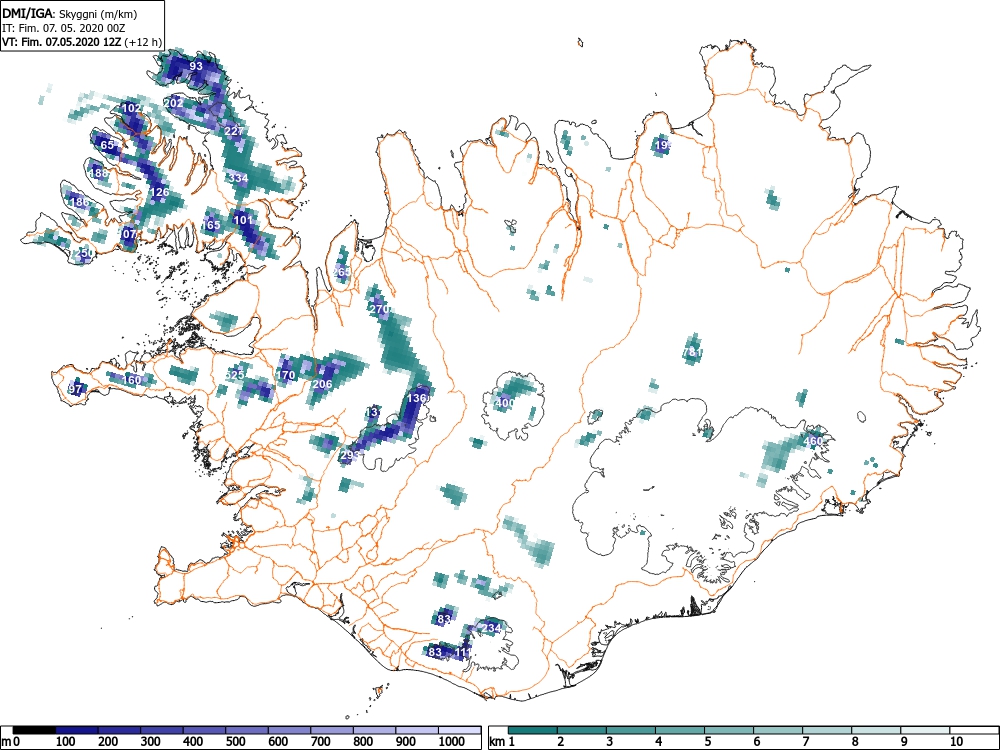Click the visibility value 102 on the map
The width and height of the screenshot is (1000, 750).
[131, 108]
